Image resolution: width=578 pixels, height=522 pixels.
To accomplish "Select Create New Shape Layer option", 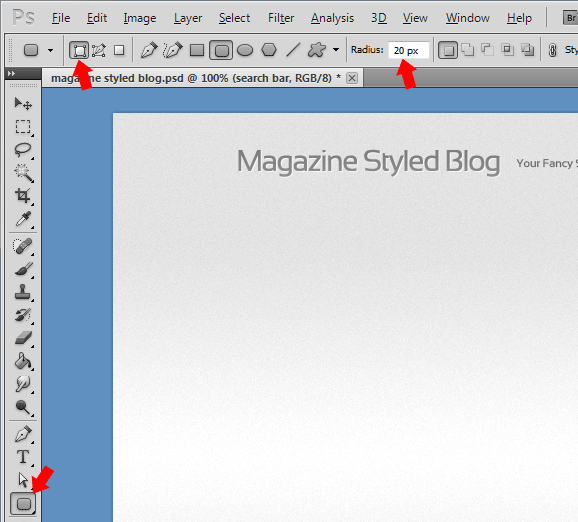I will pos(448,50).
